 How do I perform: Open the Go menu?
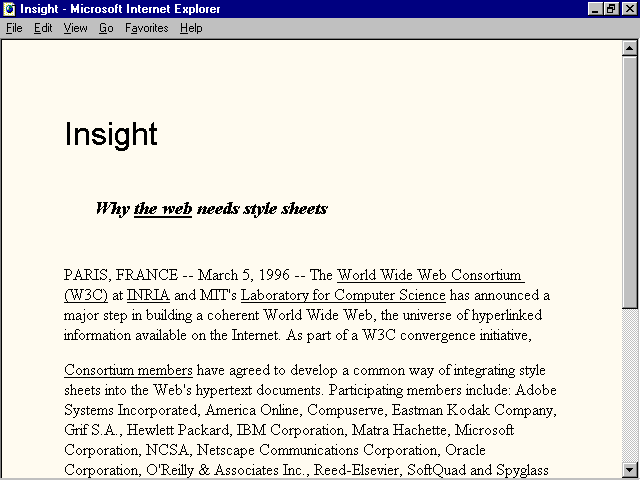[106, 28]
